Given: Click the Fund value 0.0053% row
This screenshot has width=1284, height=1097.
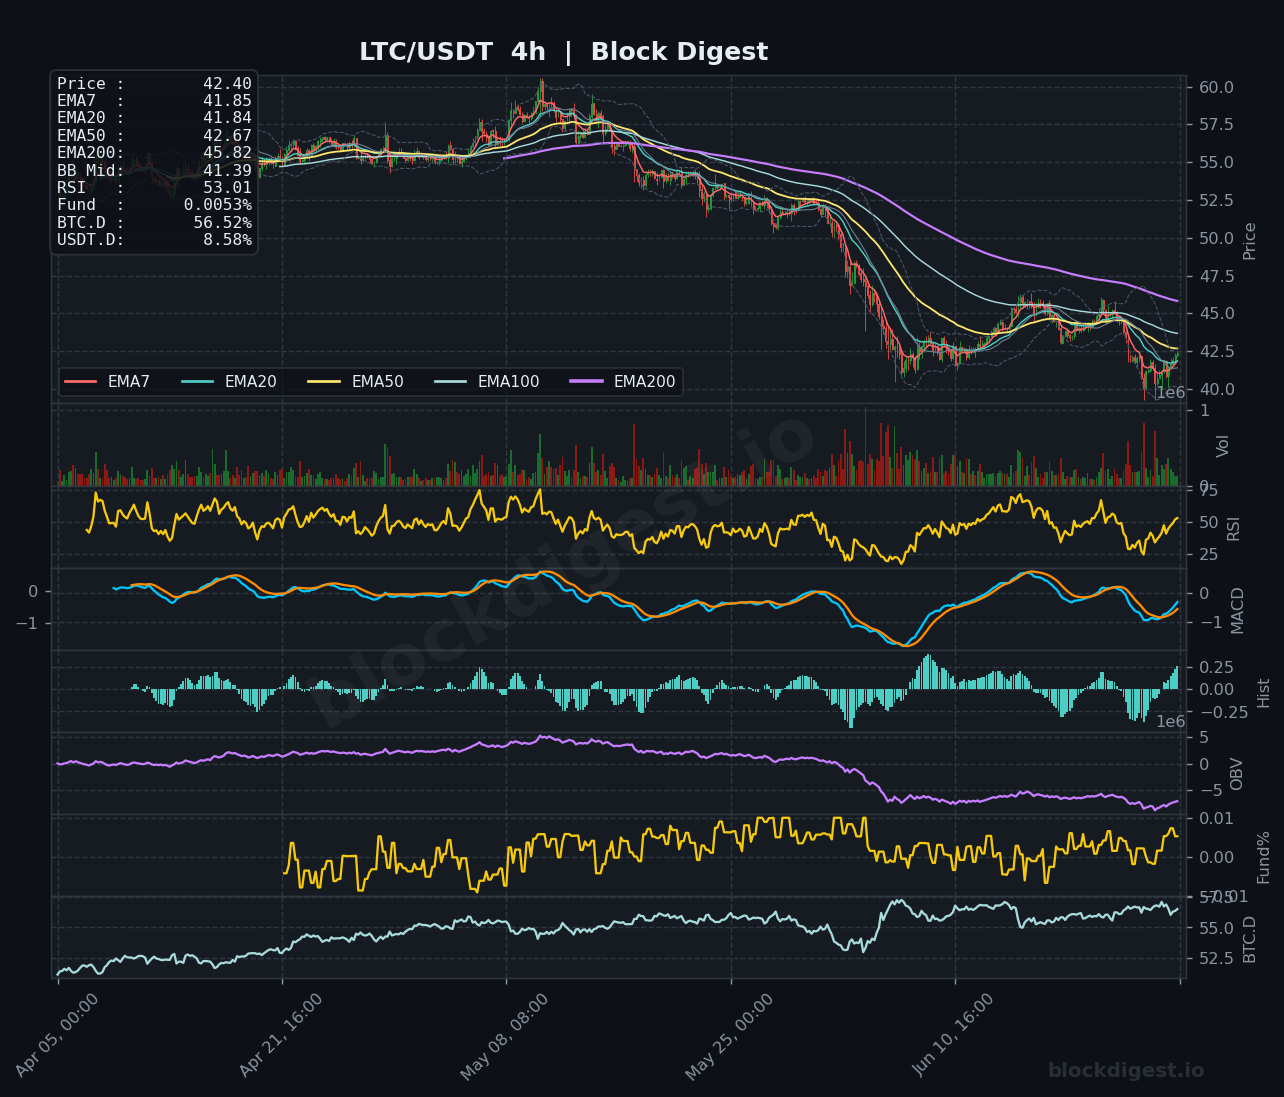Looking at the screenshot, I should click(x=154, y=205).
